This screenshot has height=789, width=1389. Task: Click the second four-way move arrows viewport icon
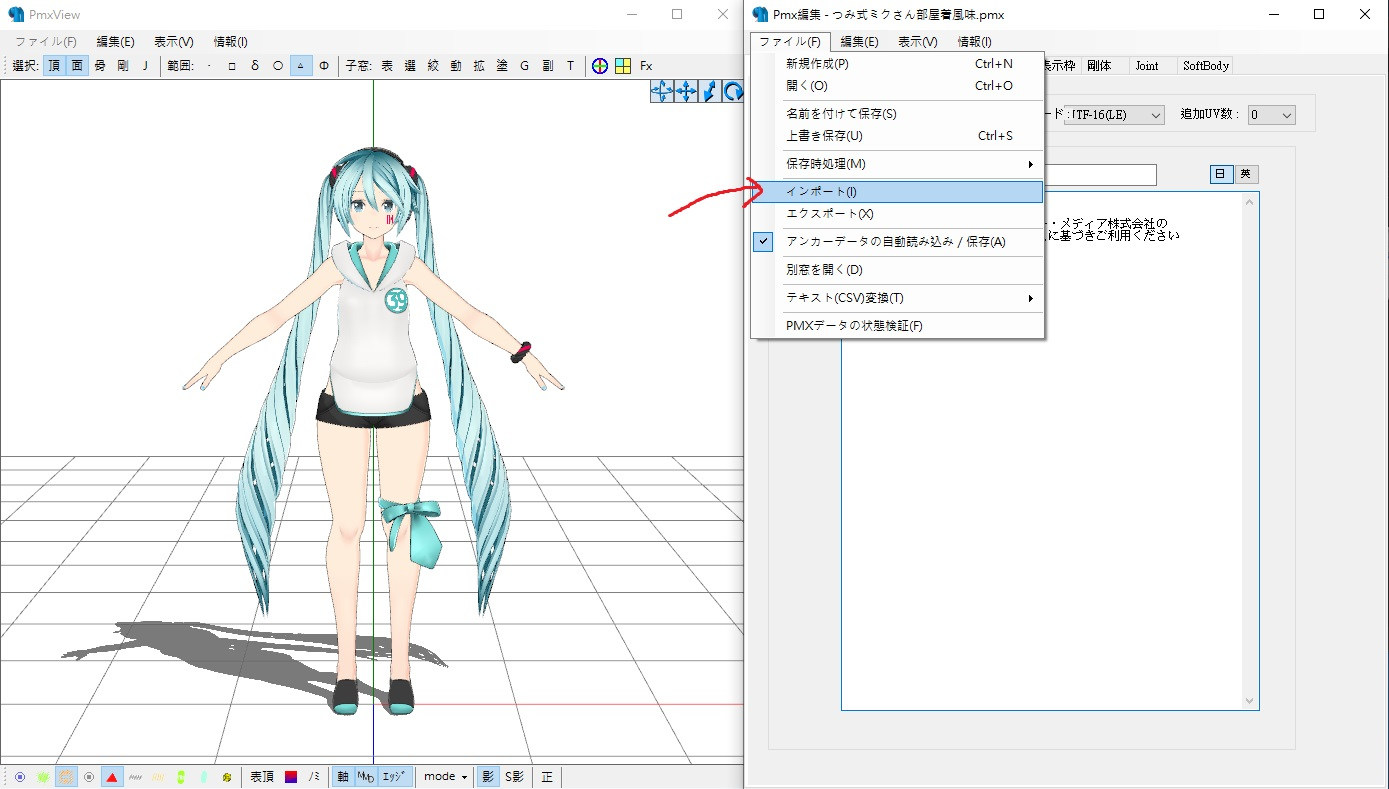[686, 91]
